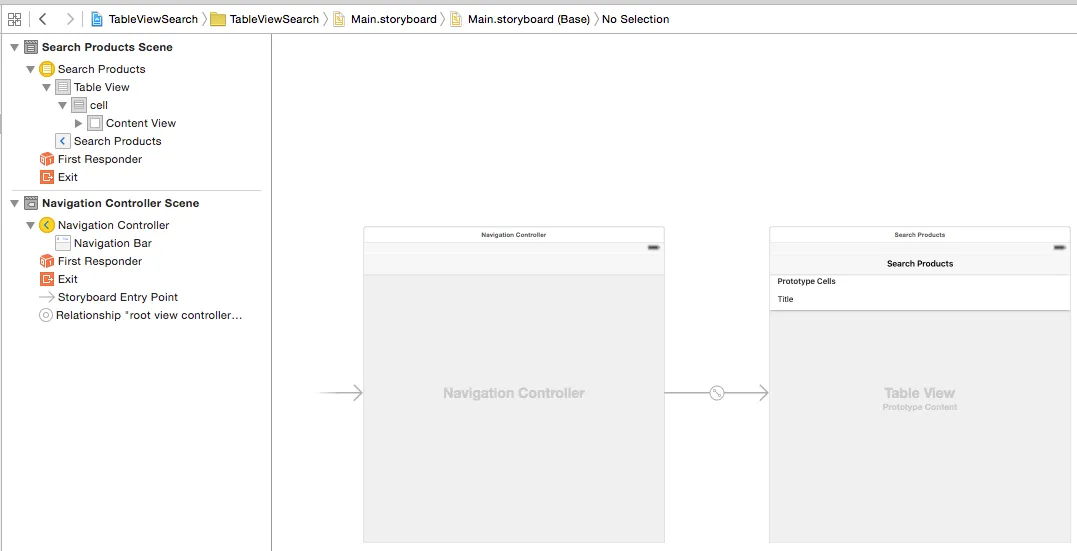Open TableViewSearch project in breadcrumb bar

click(x=144, y=19)
